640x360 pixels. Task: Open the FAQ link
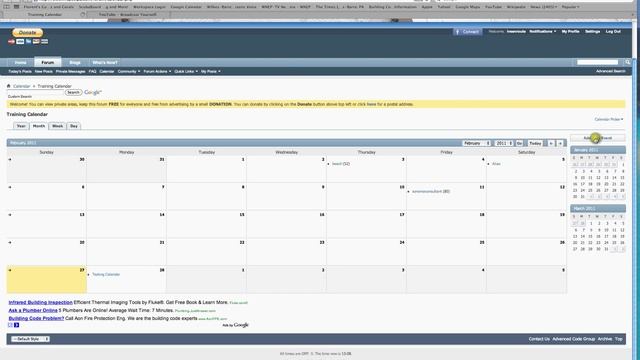point(92,71)
